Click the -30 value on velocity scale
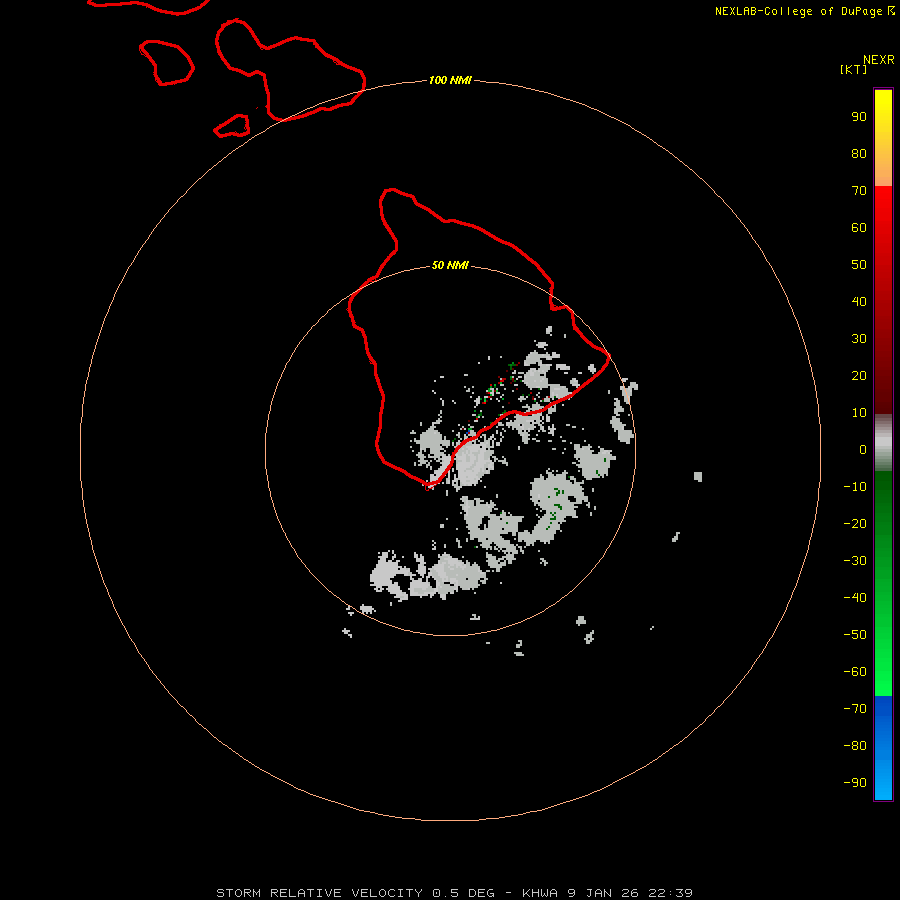900x900 pixels. click(855, 561)
